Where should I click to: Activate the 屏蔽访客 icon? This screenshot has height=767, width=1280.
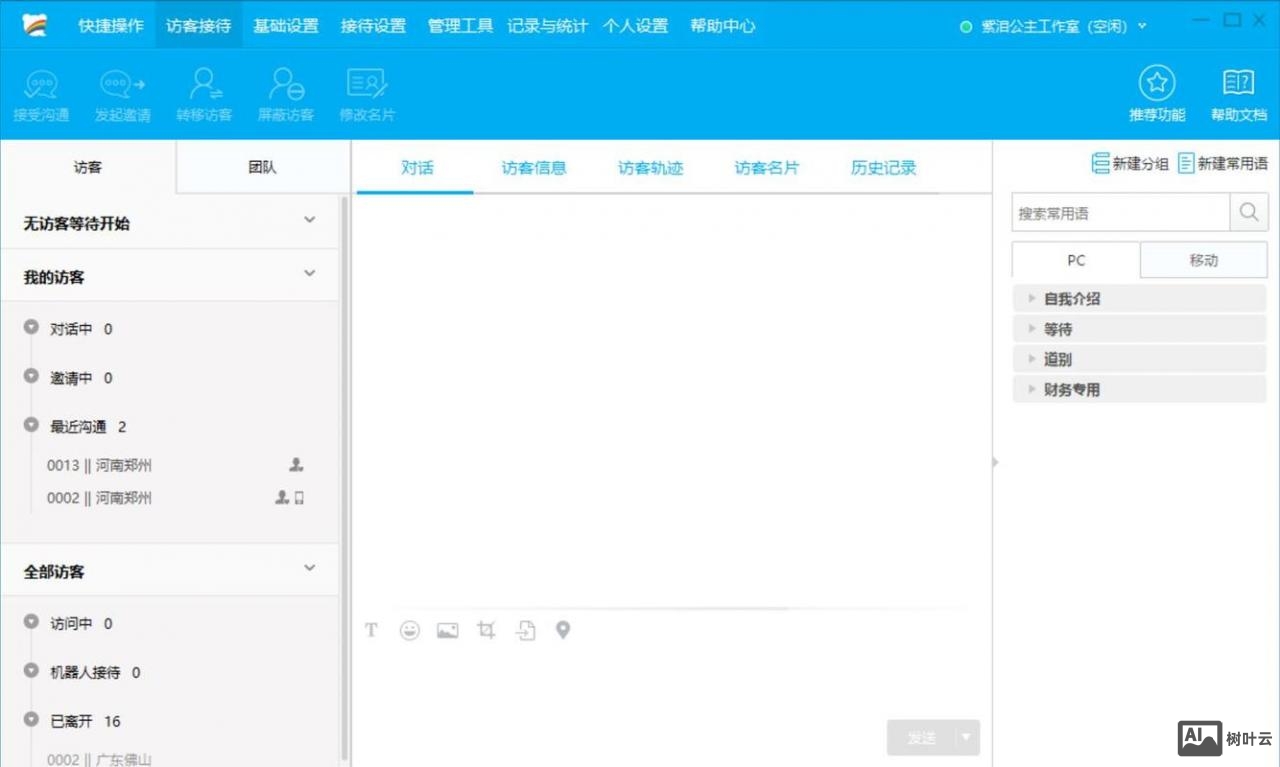285,93
